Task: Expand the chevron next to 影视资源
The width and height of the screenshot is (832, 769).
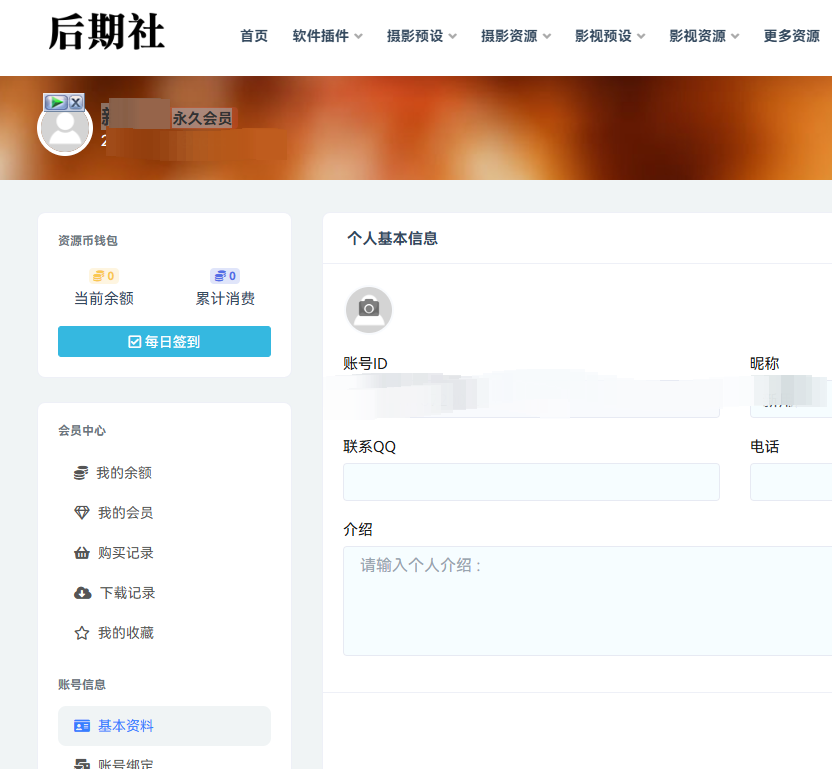Action: pos(735,37)
